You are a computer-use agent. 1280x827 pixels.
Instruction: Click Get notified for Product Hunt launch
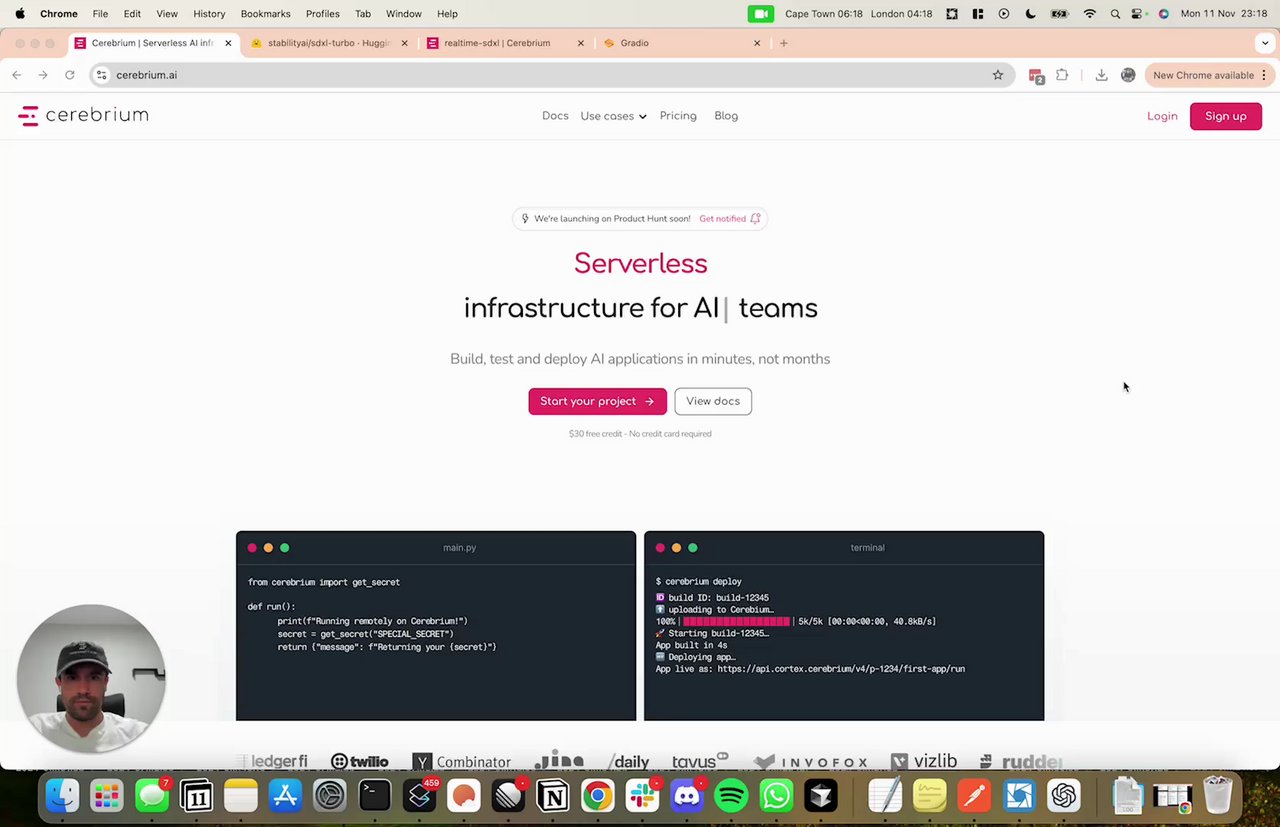[729, 218]
